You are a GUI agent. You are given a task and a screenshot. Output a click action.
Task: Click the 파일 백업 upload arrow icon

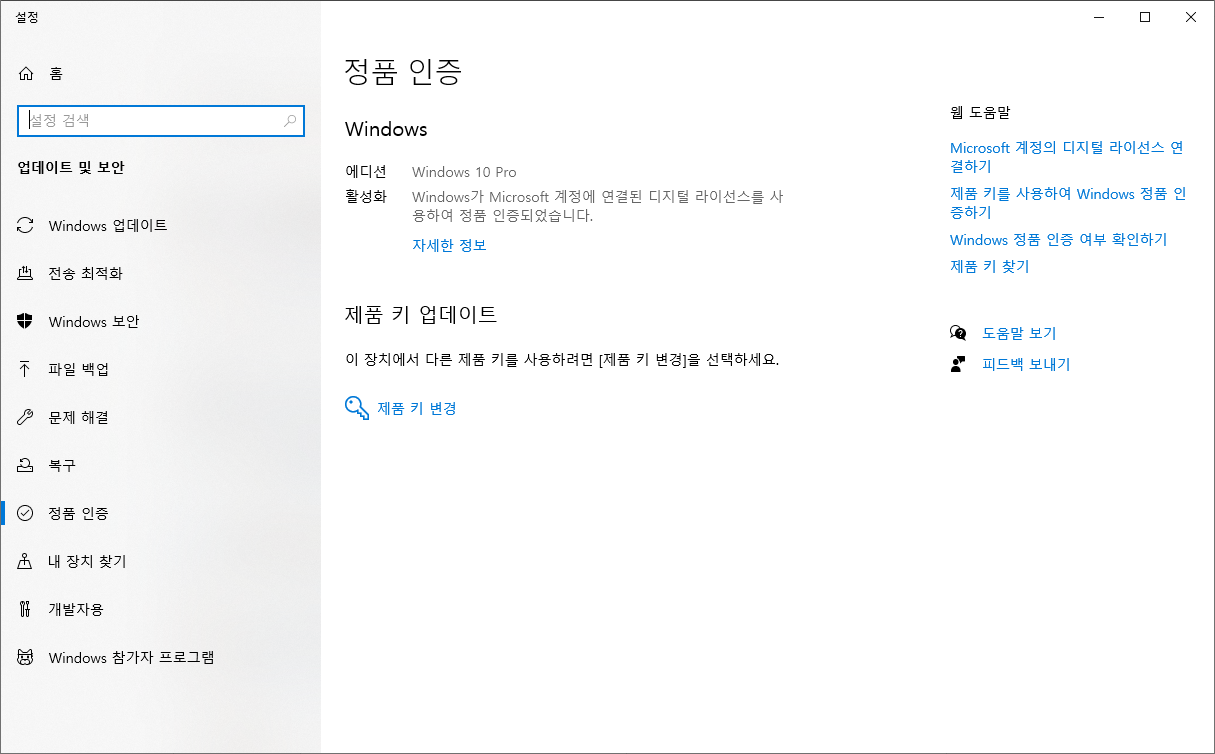click(x=26, y=369)
